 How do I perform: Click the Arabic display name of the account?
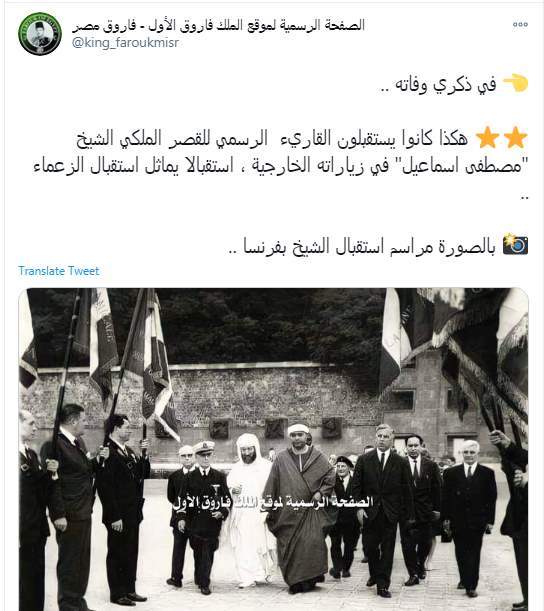pos(219,26)
